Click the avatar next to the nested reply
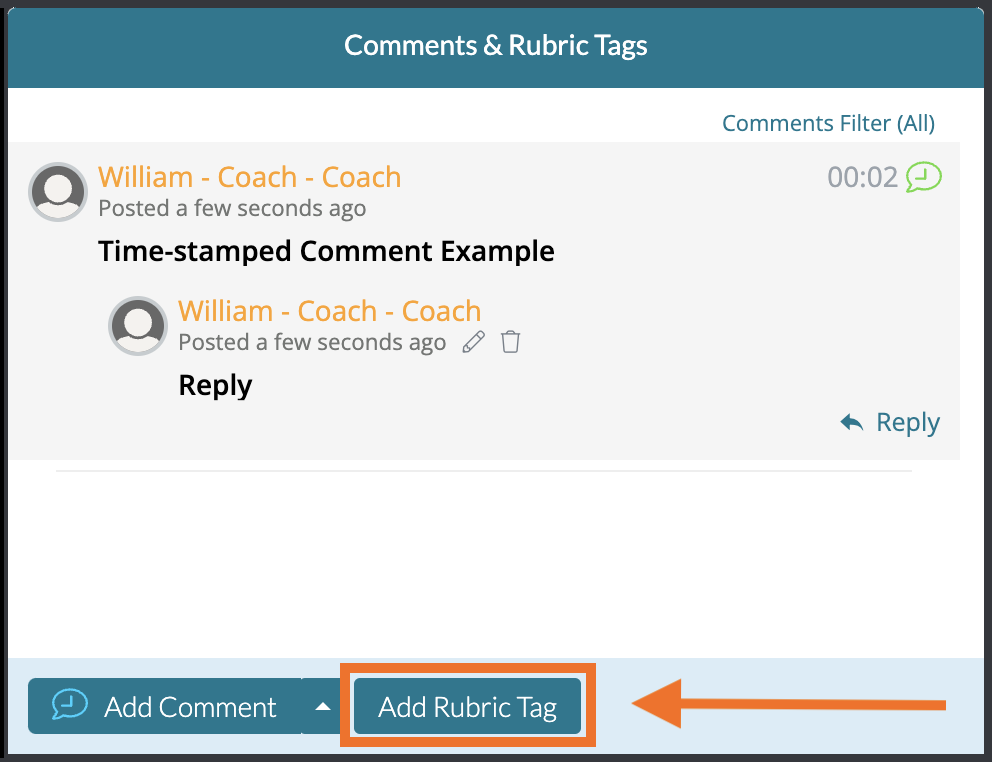The image size is (992, 762). coord(138,325)
